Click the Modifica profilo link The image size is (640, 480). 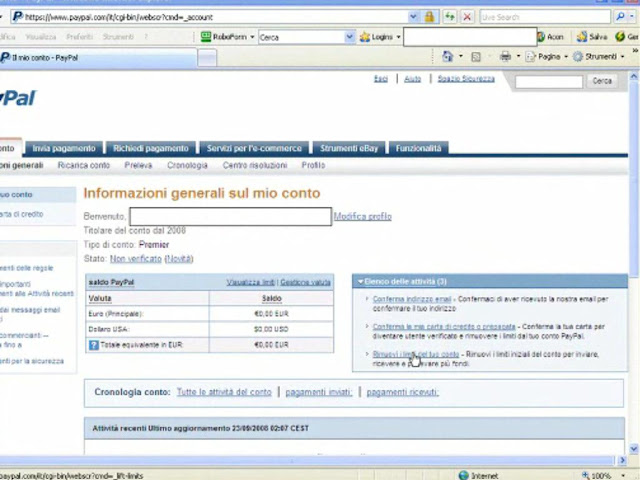(362, 216)
